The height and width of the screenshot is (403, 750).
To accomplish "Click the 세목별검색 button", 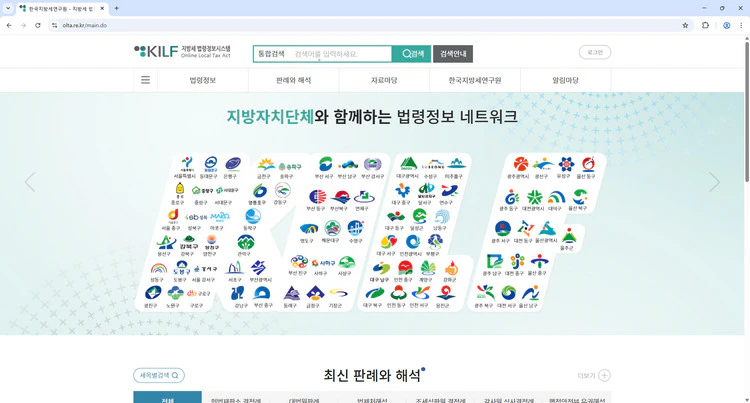I will pyautogui.click(x=159, y=375).
